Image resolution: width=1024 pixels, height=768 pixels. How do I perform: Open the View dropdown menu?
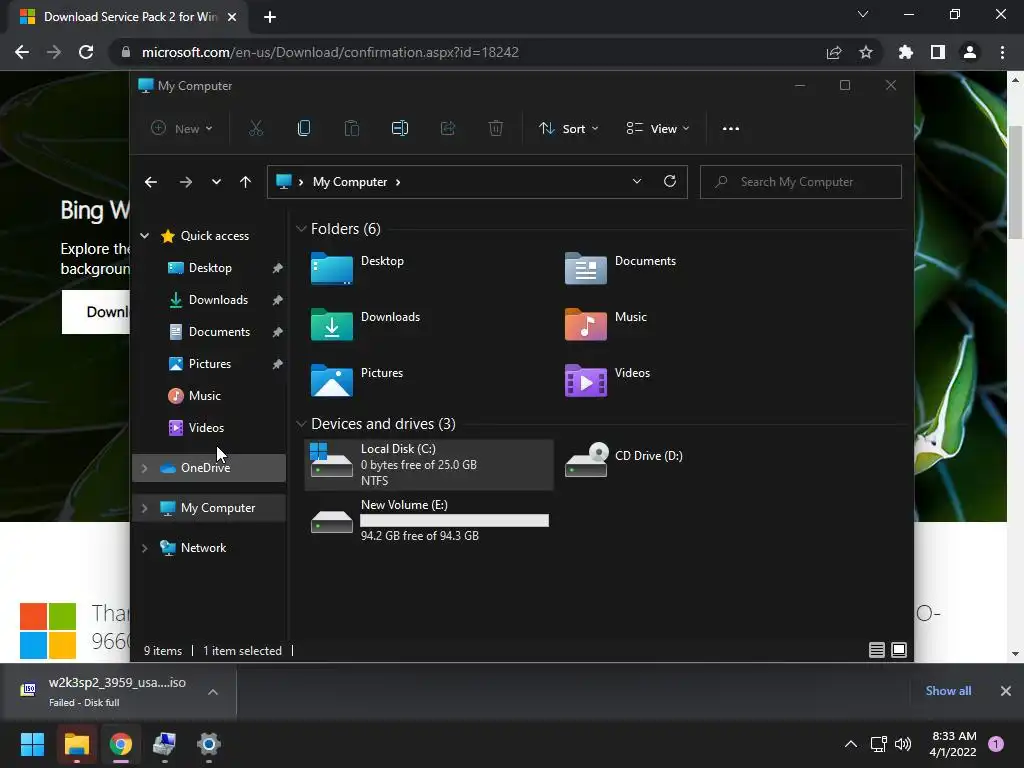click(658, 129)
